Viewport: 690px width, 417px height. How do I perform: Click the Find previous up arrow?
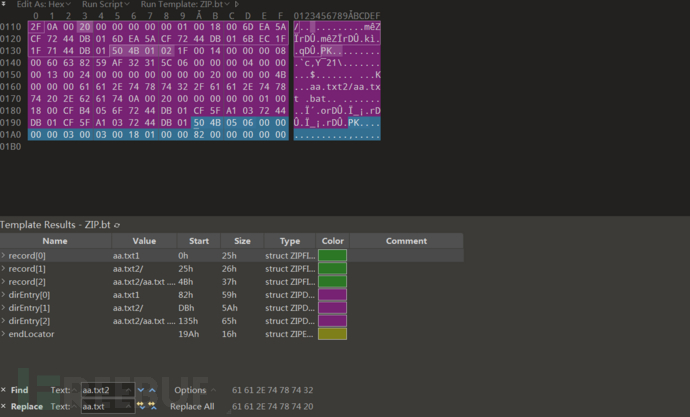(x=153, y=390)
